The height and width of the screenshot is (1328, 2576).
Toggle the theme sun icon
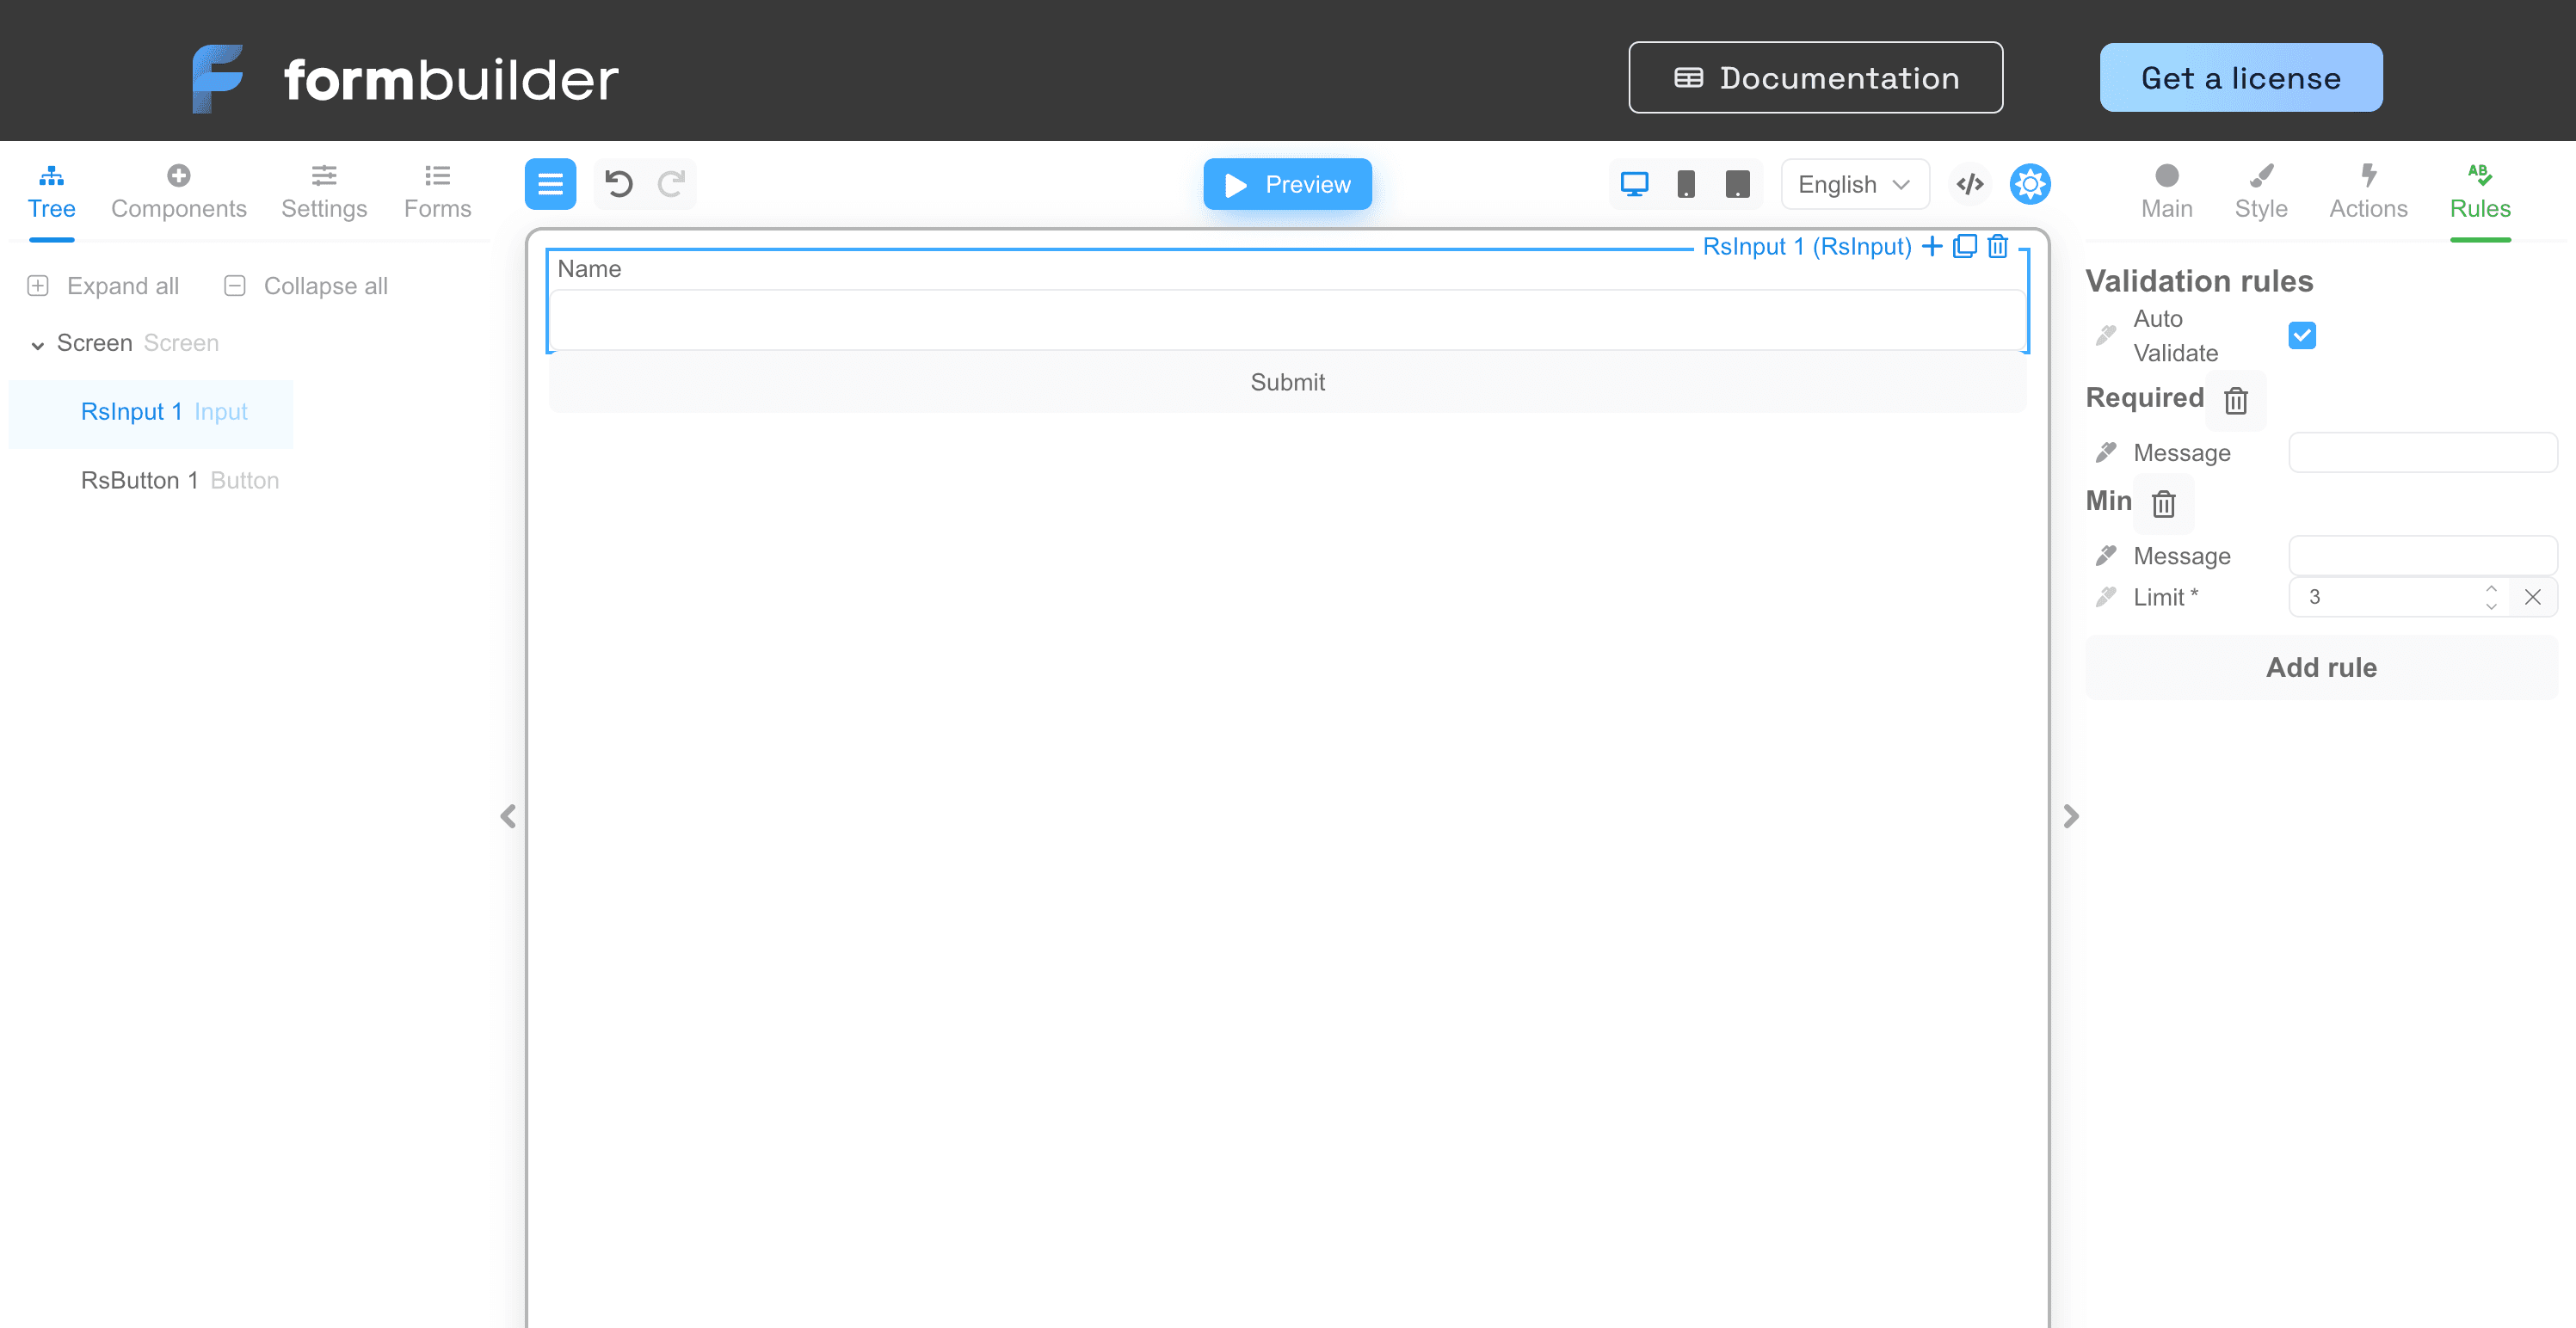2030,184
